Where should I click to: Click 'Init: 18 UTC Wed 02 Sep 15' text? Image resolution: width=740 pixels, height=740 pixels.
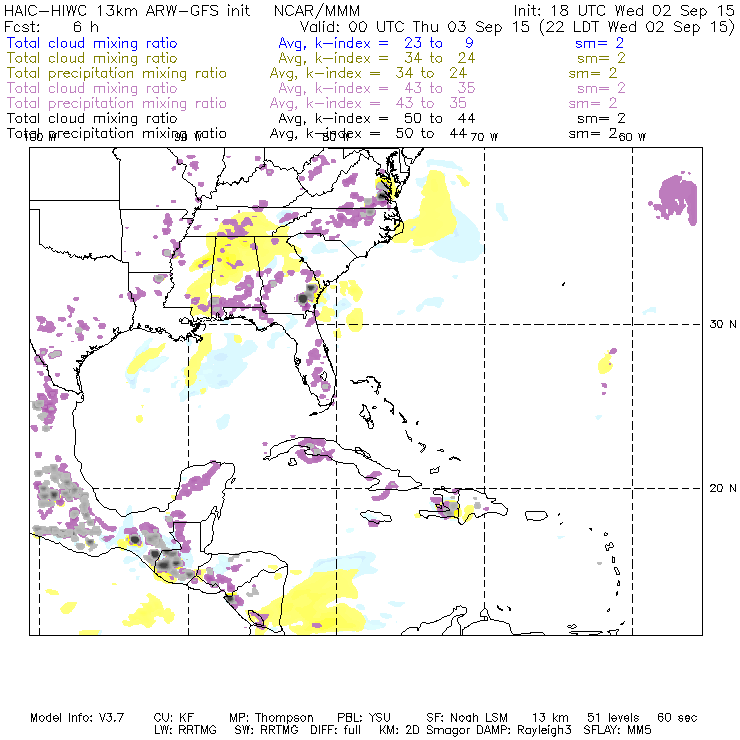tap(624, 10)
